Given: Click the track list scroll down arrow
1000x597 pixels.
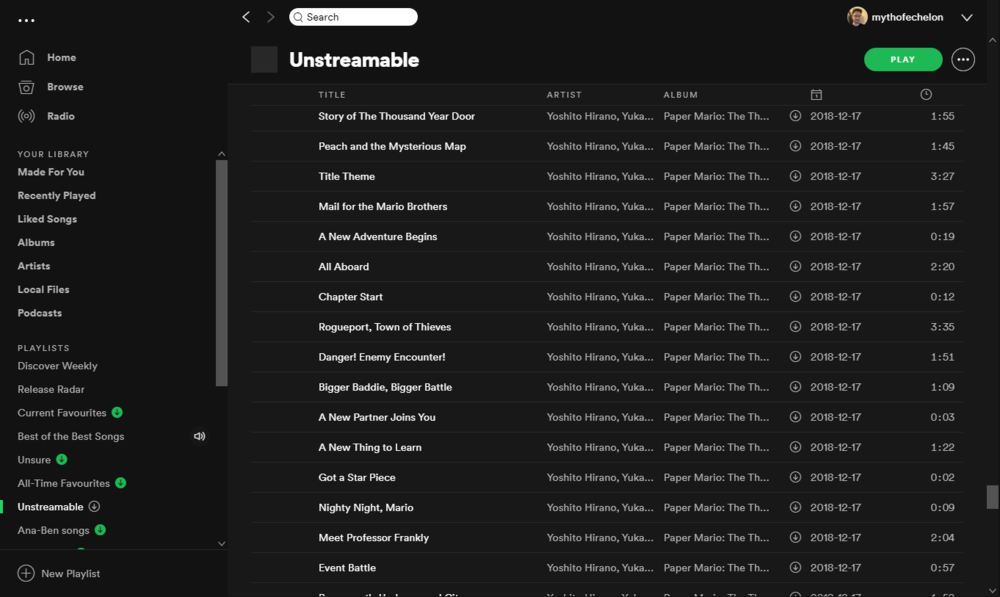Looking at the screenshot, I should [992, 591].
